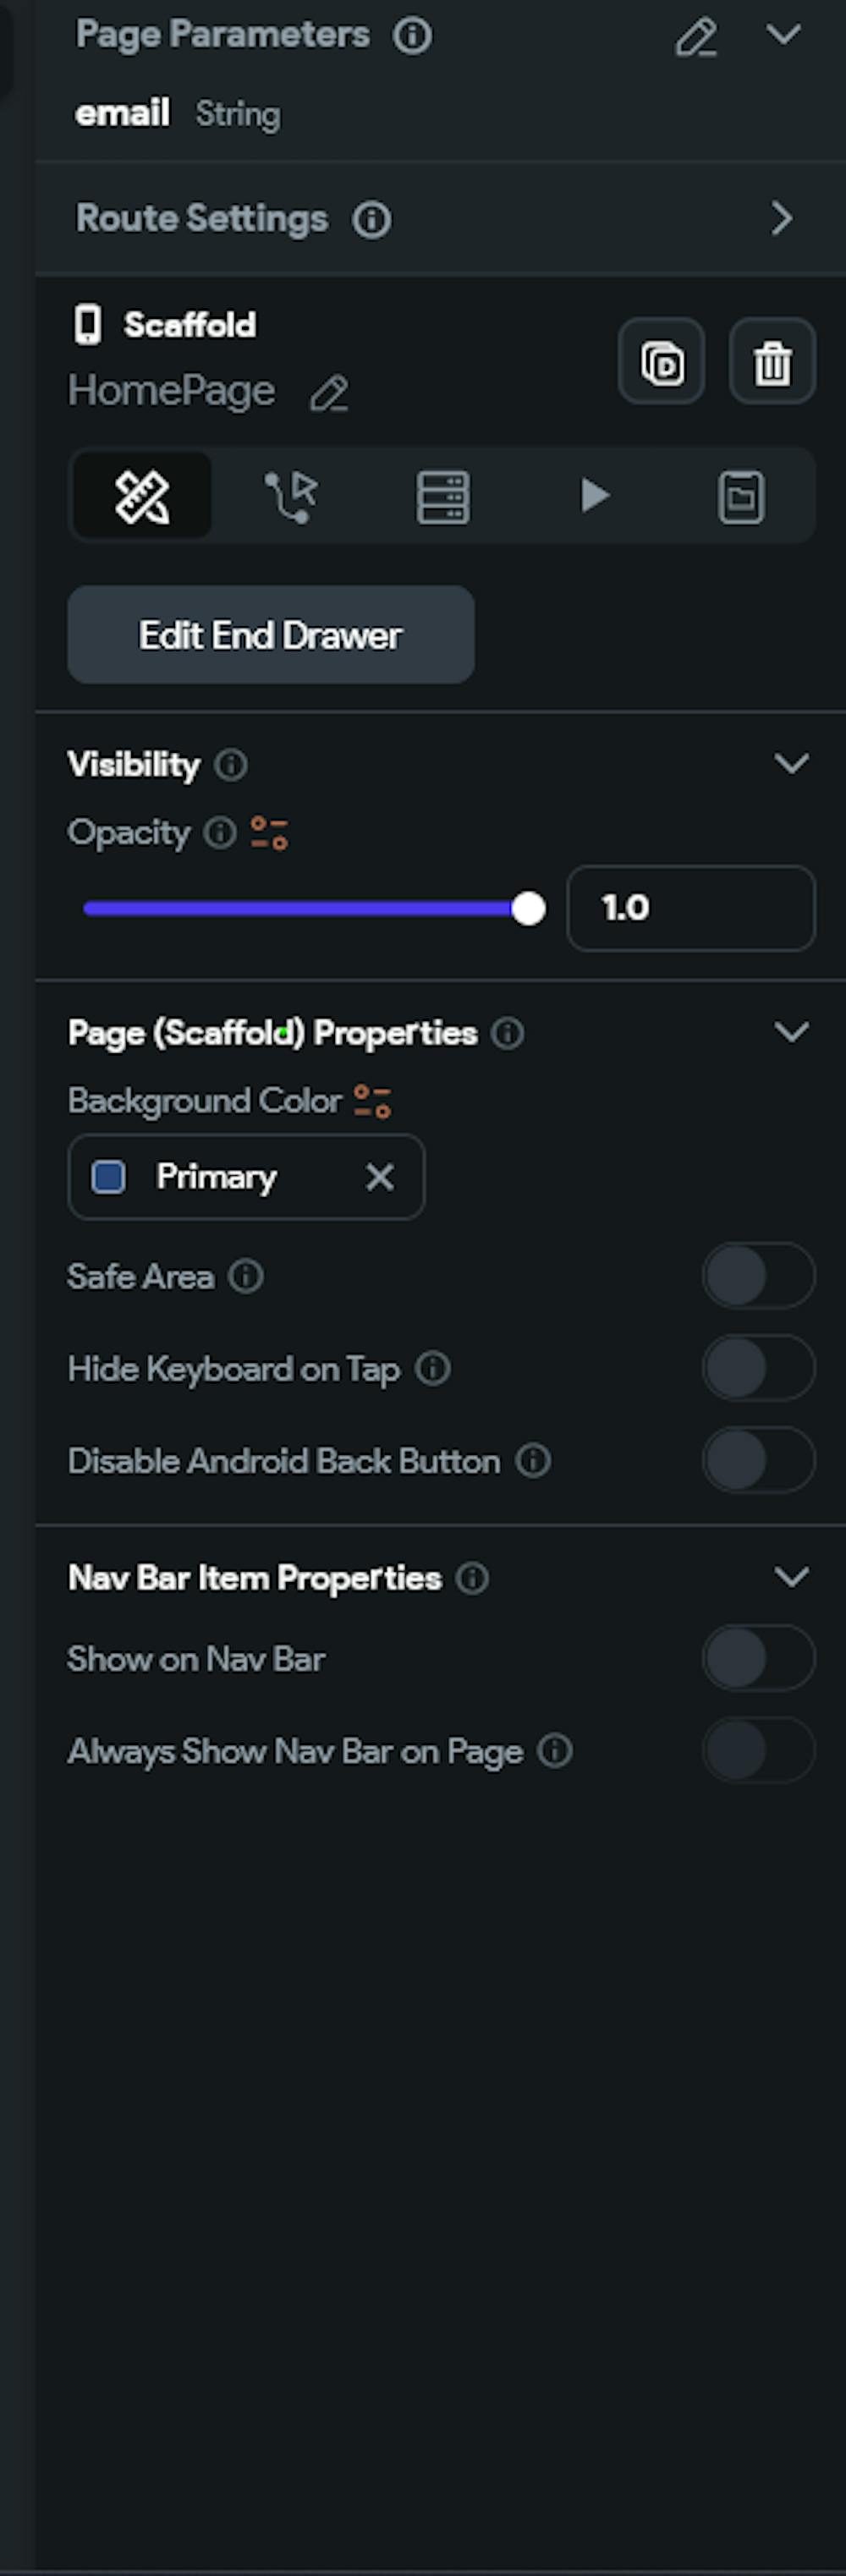Click the duplicate page icon
846x2576 pixels.
[661, 362]
